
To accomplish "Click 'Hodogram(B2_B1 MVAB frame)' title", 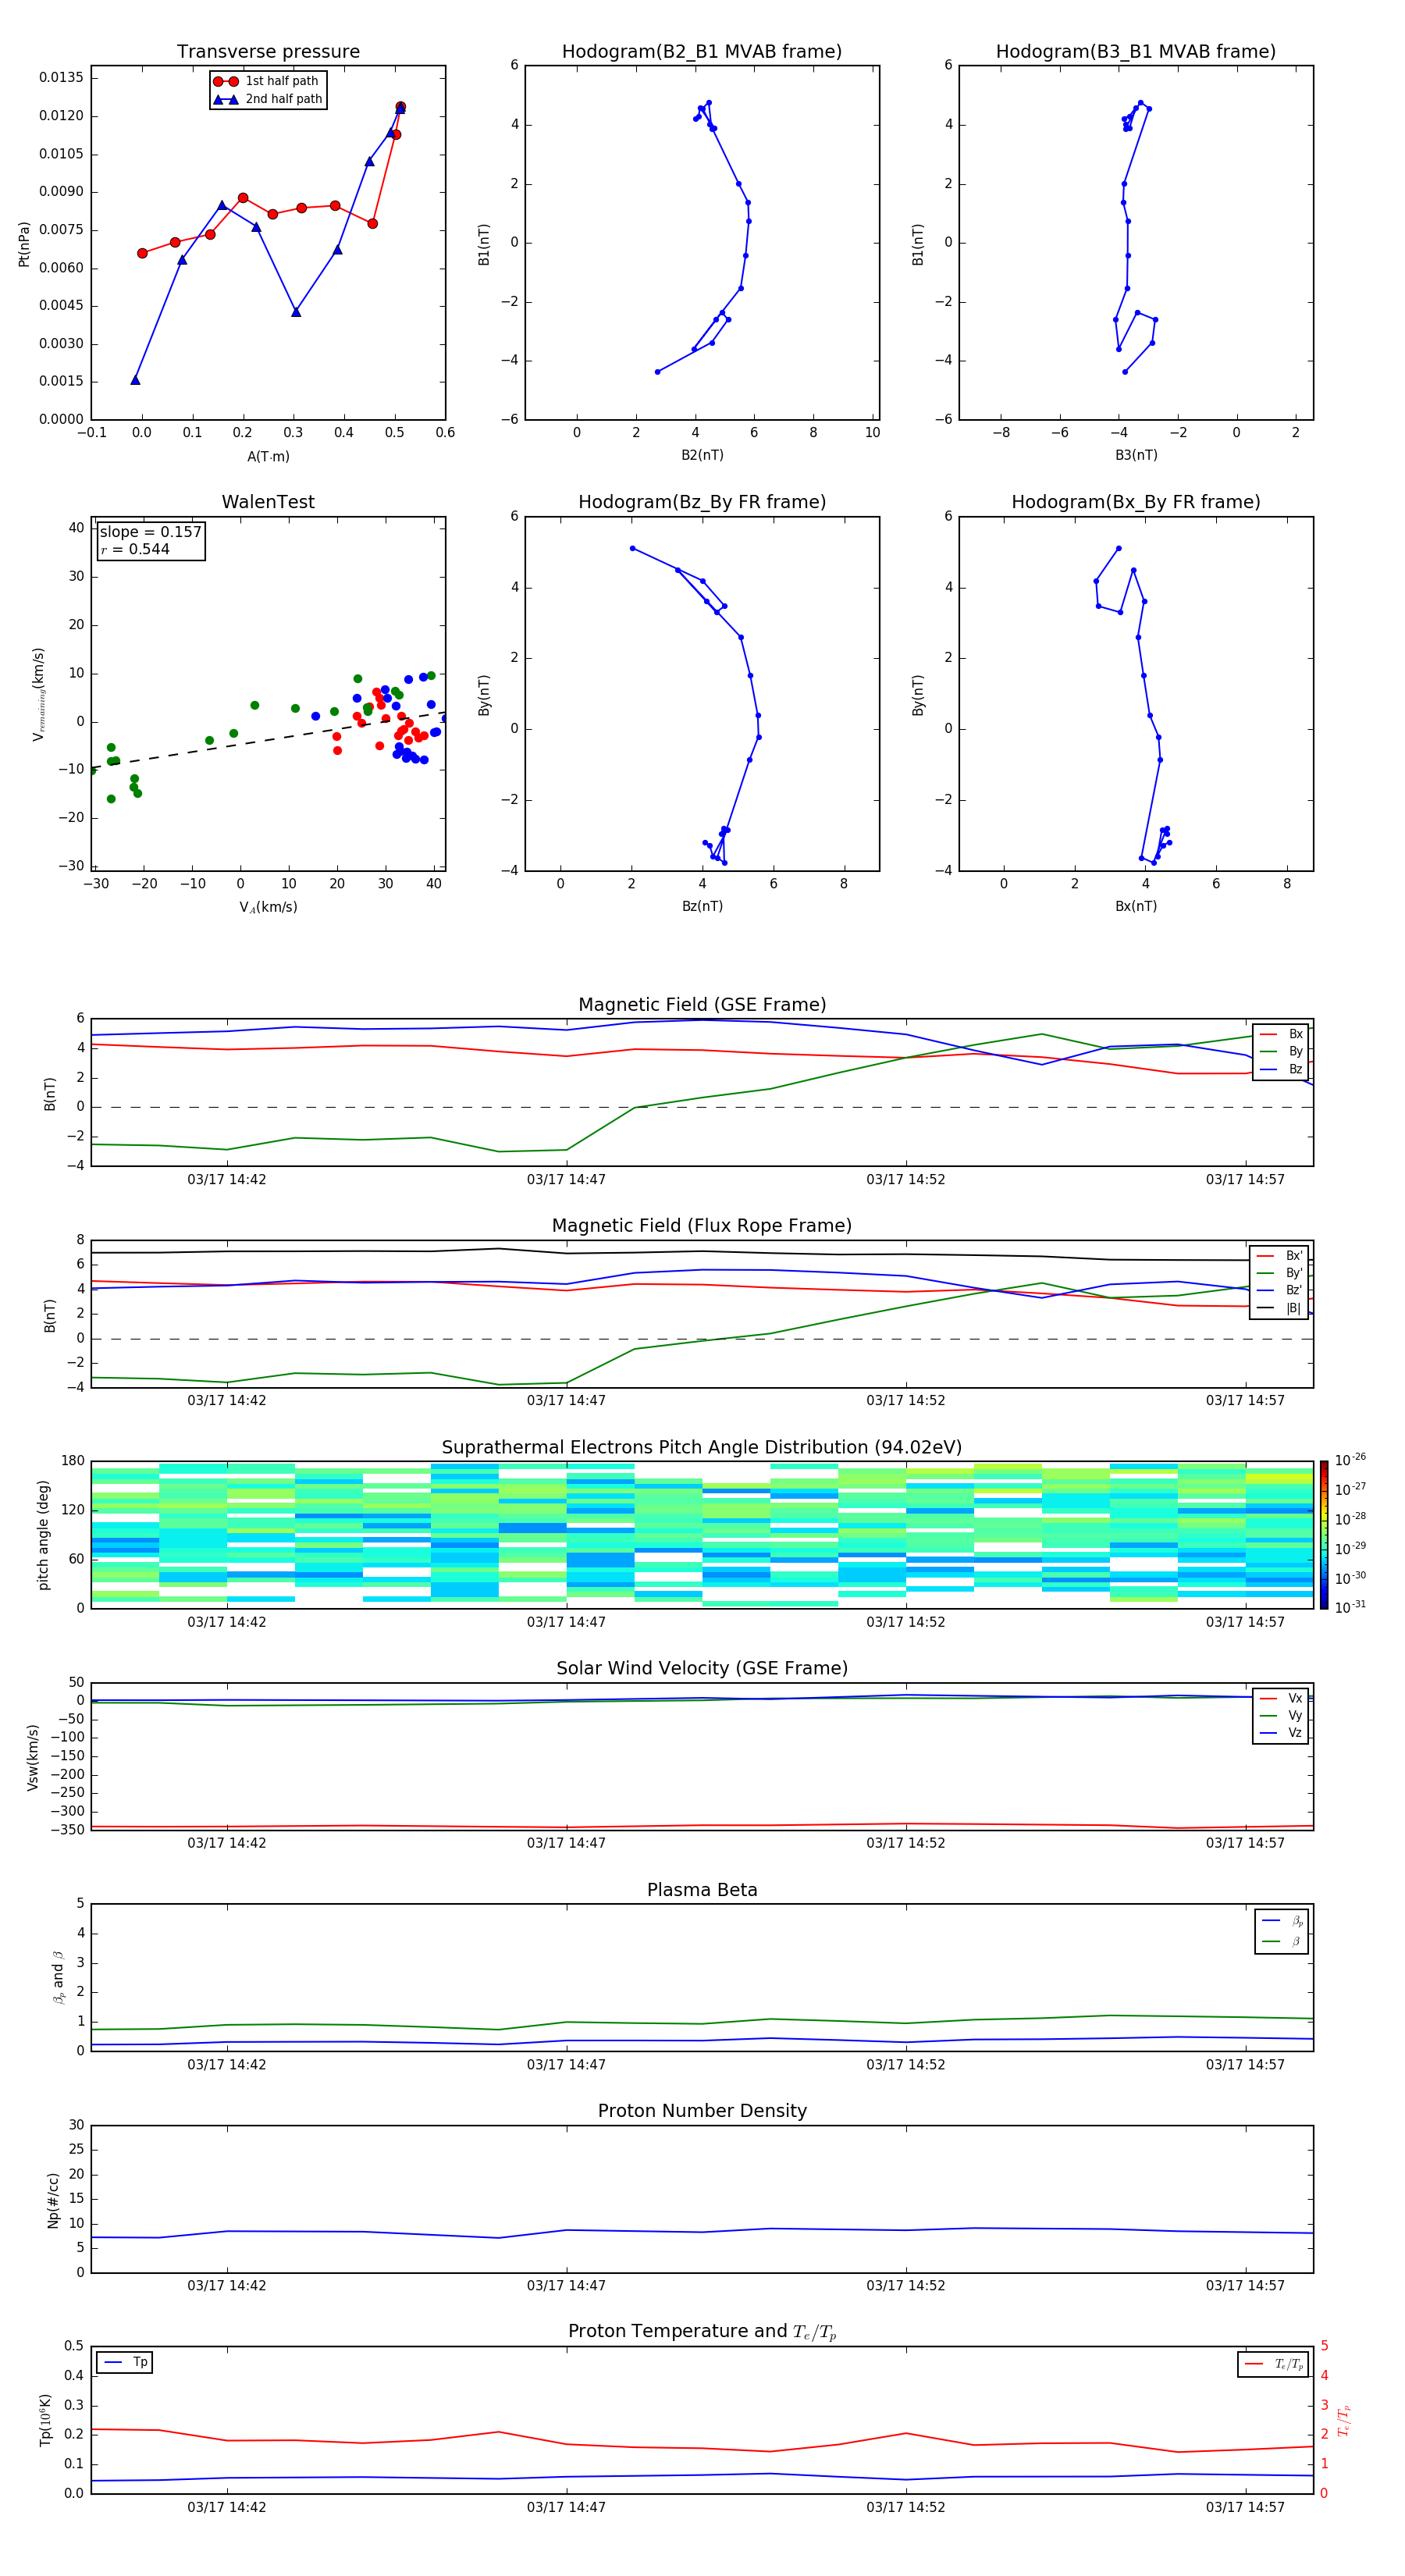I will pos(702,51).
